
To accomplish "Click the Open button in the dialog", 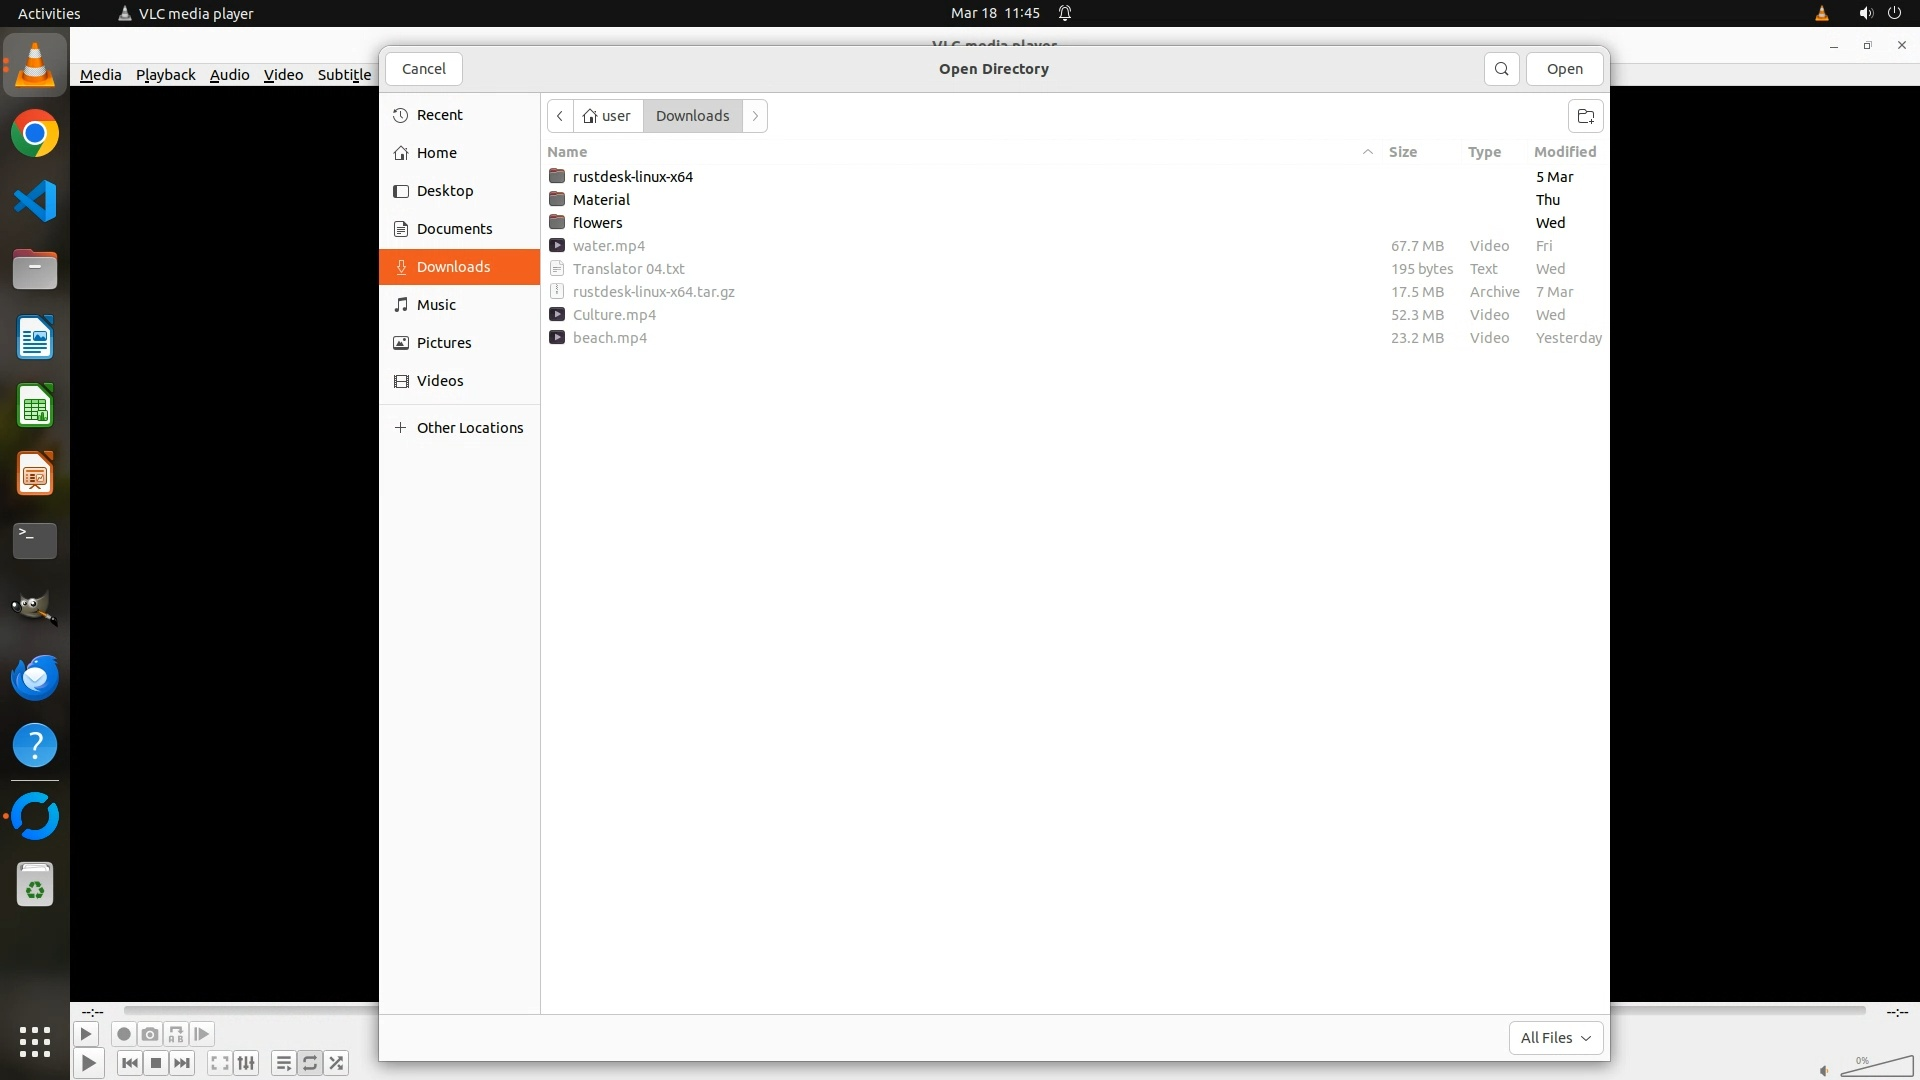I will tap(1564, 69).
